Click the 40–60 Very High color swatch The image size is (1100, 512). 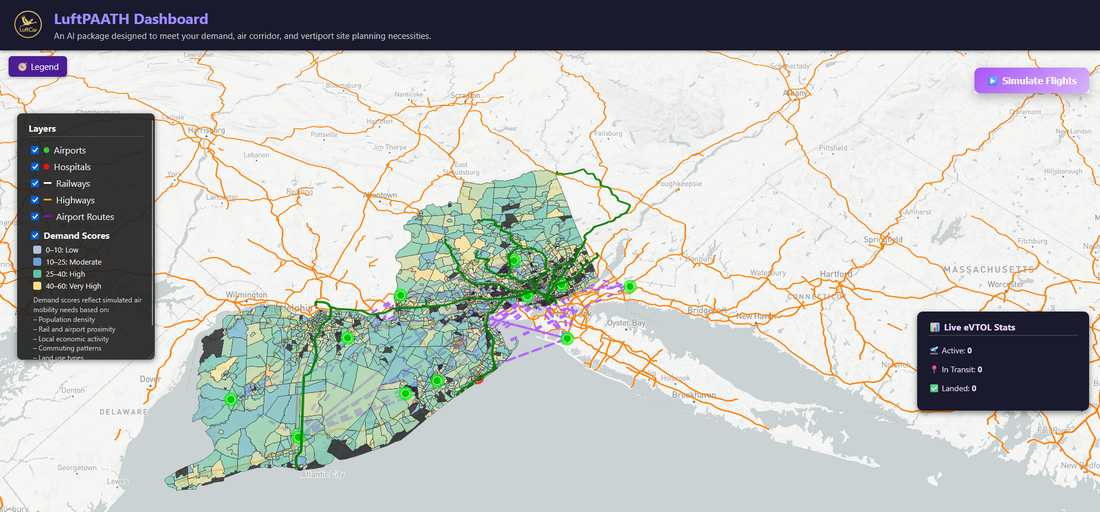click(37, 286)
